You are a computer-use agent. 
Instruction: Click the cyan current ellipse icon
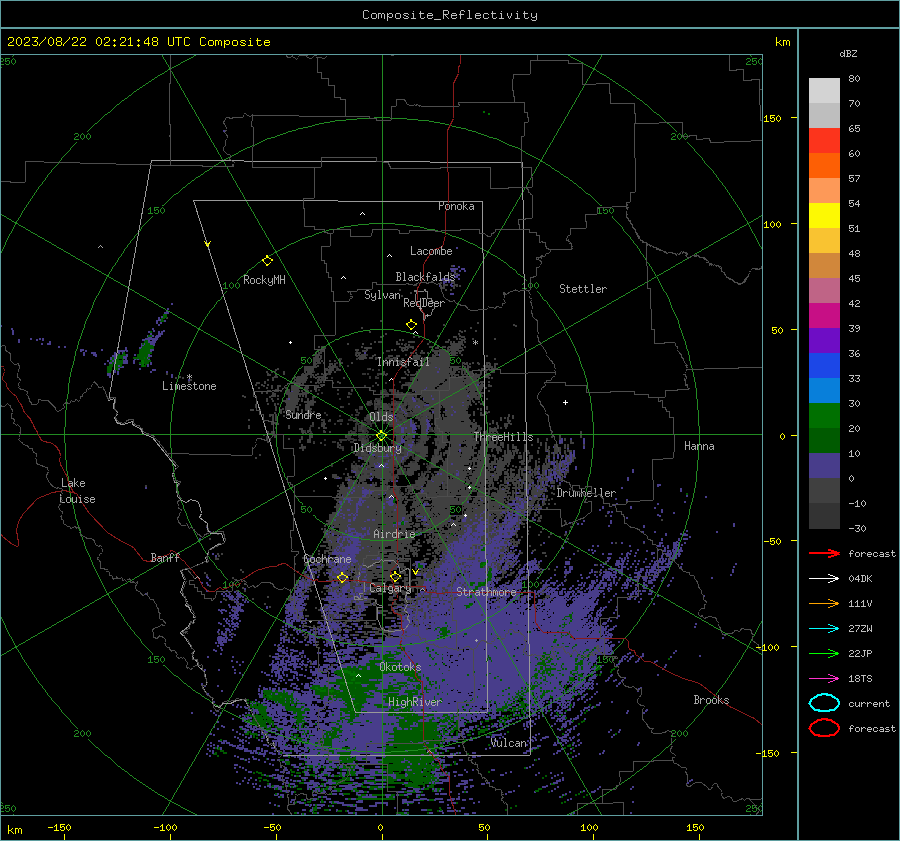[x=824, y=703]
